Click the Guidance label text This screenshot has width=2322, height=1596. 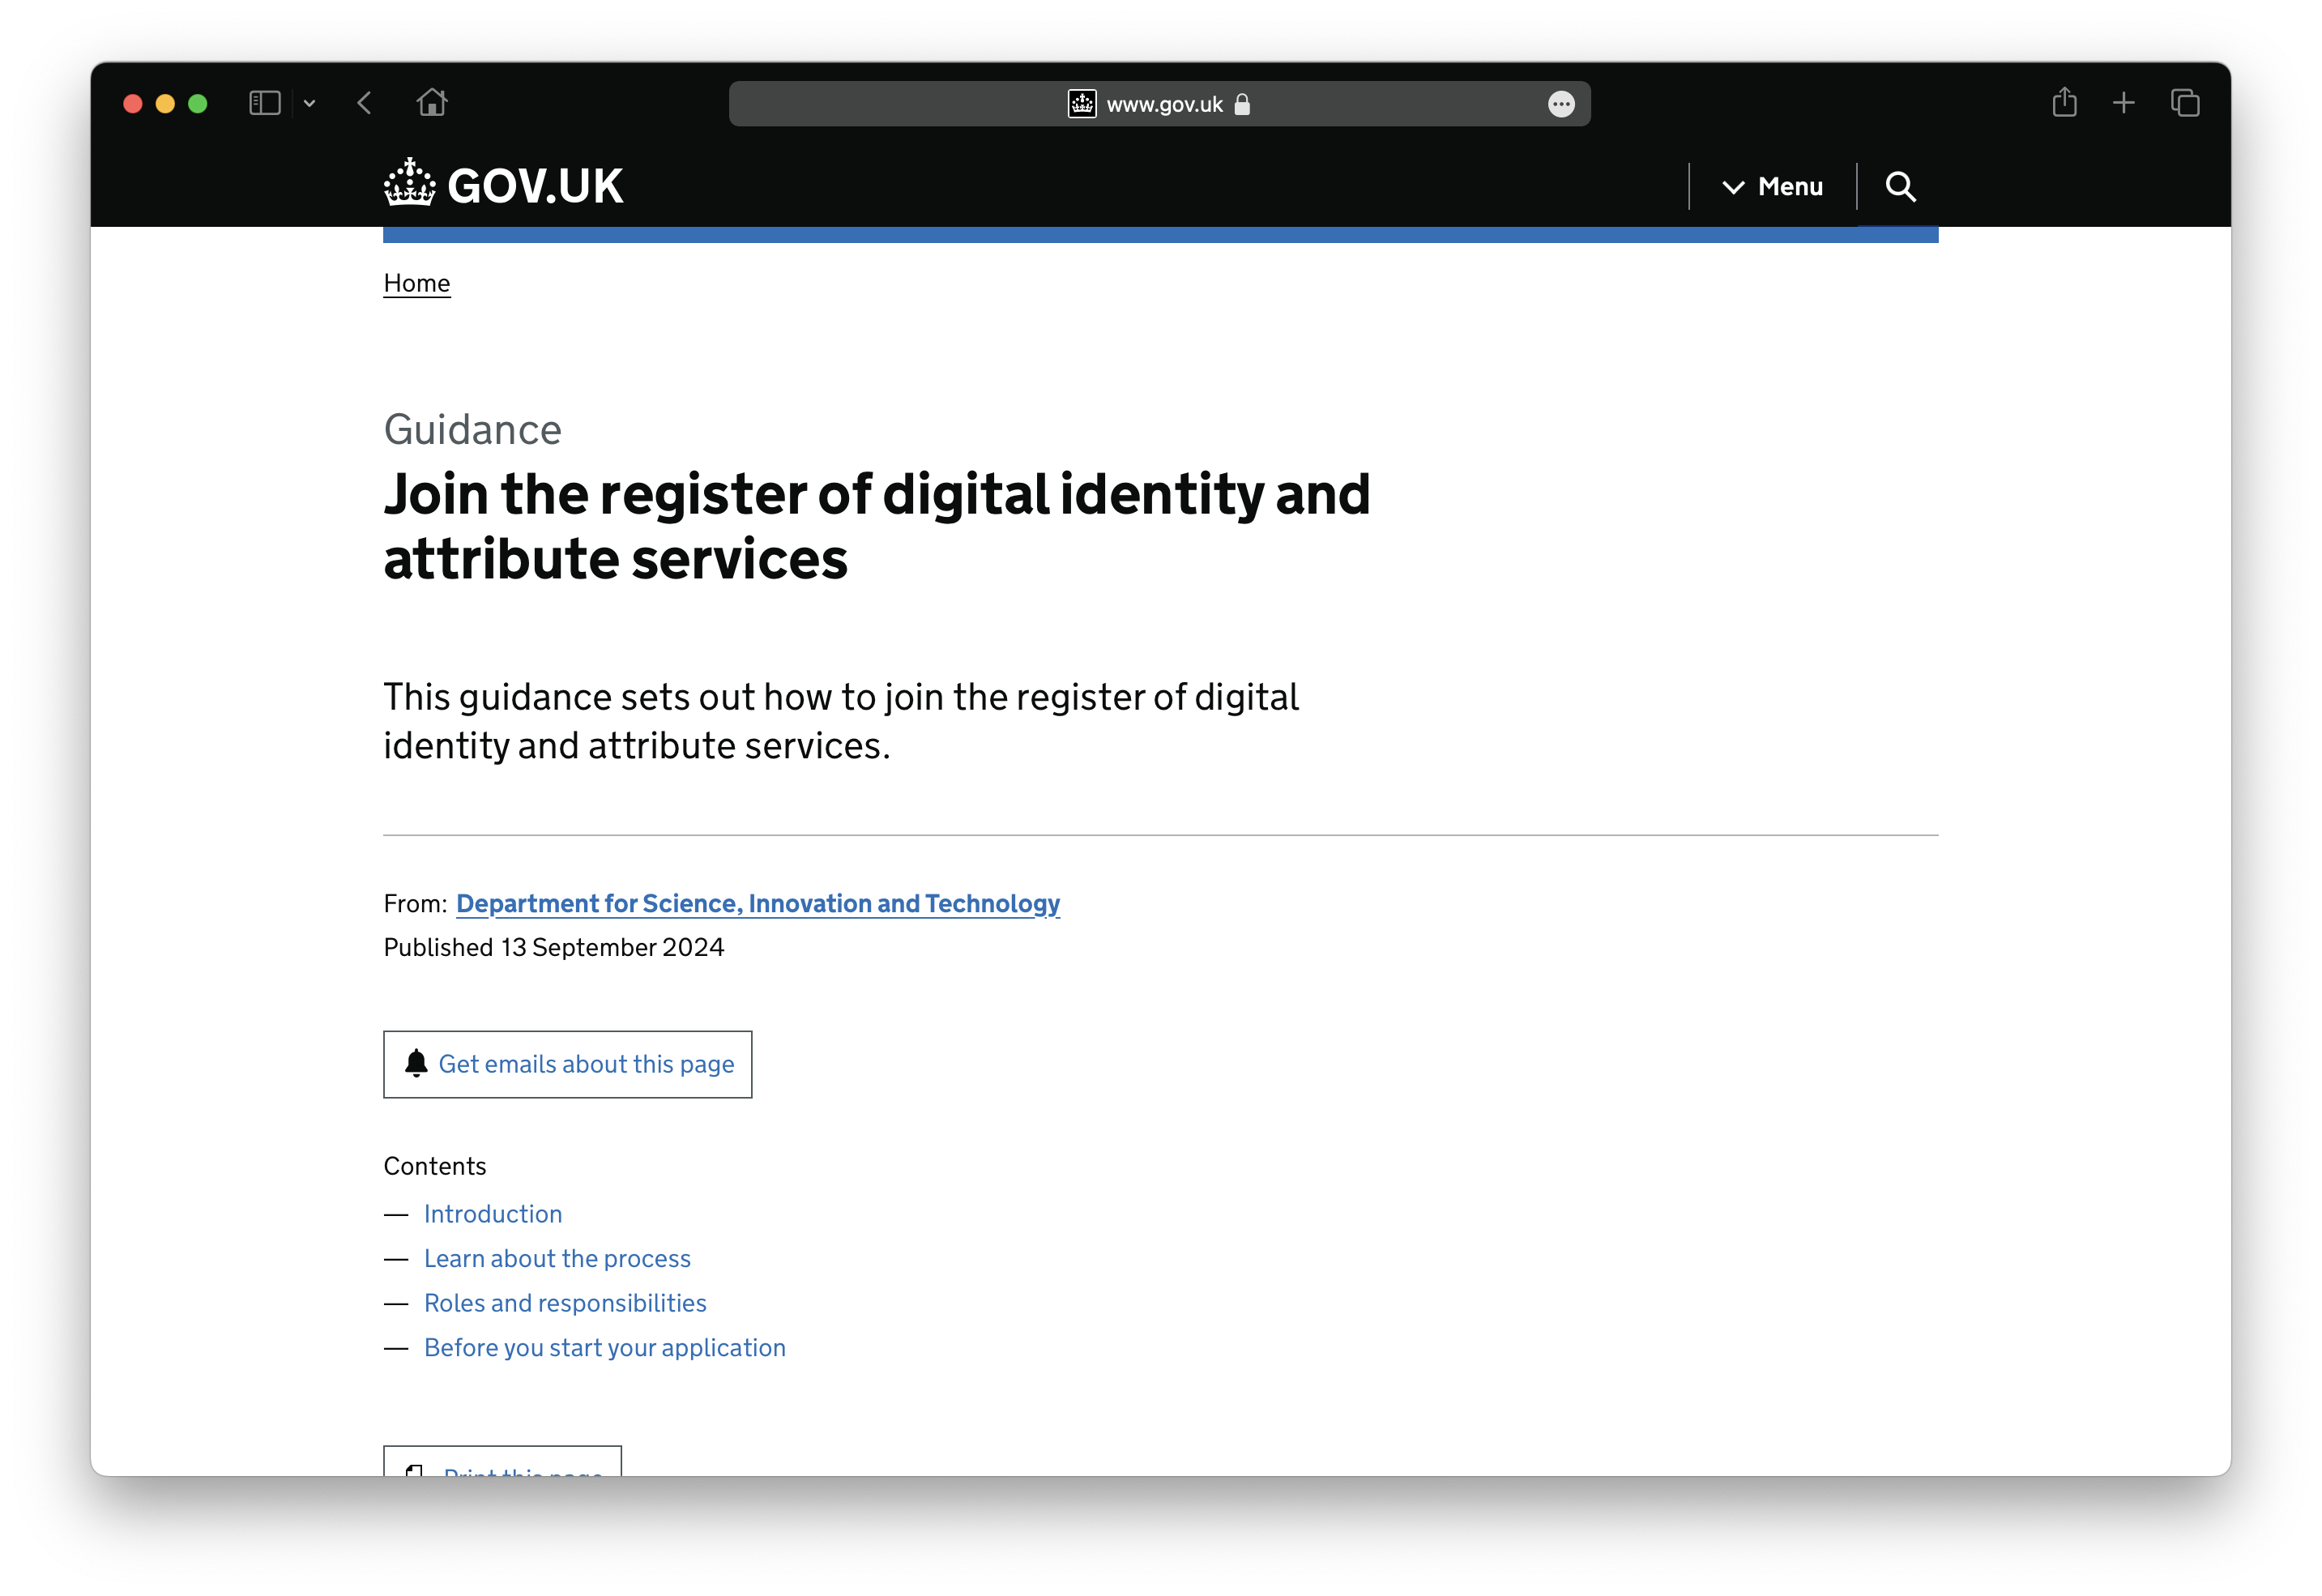click(x=473, y=430)
